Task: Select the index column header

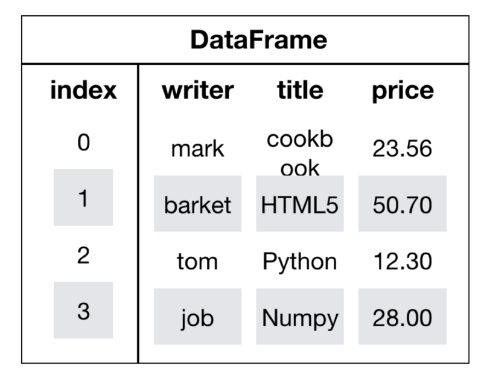Action: [x=83, y=90]
